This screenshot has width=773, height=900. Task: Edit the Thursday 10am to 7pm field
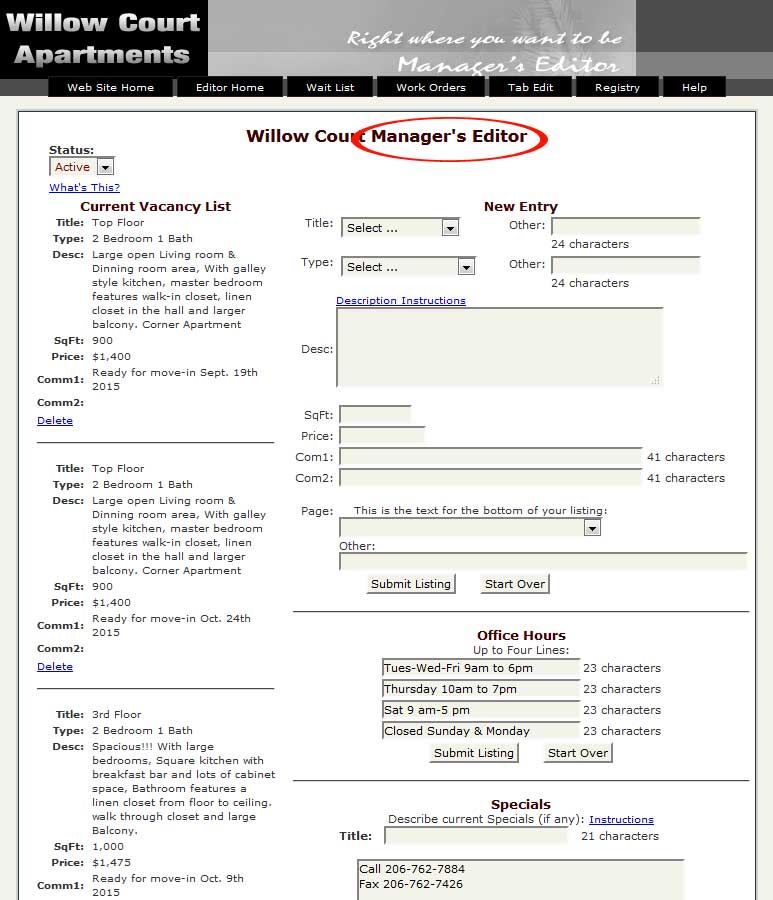481,689
